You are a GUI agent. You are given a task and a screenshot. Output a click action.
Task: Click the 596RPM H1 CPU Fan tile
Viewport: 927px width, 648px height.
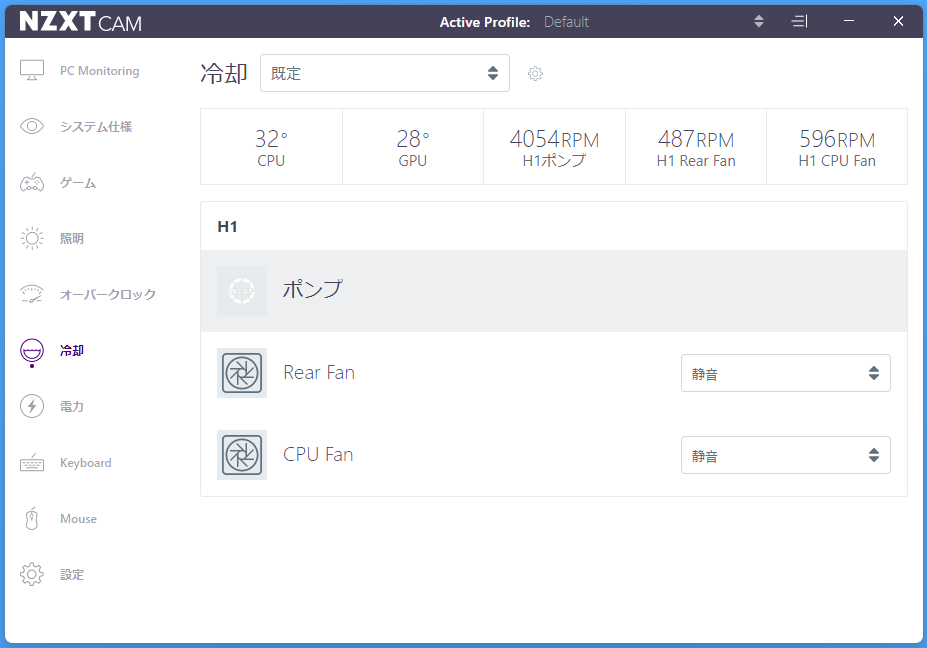coord(837,147)
